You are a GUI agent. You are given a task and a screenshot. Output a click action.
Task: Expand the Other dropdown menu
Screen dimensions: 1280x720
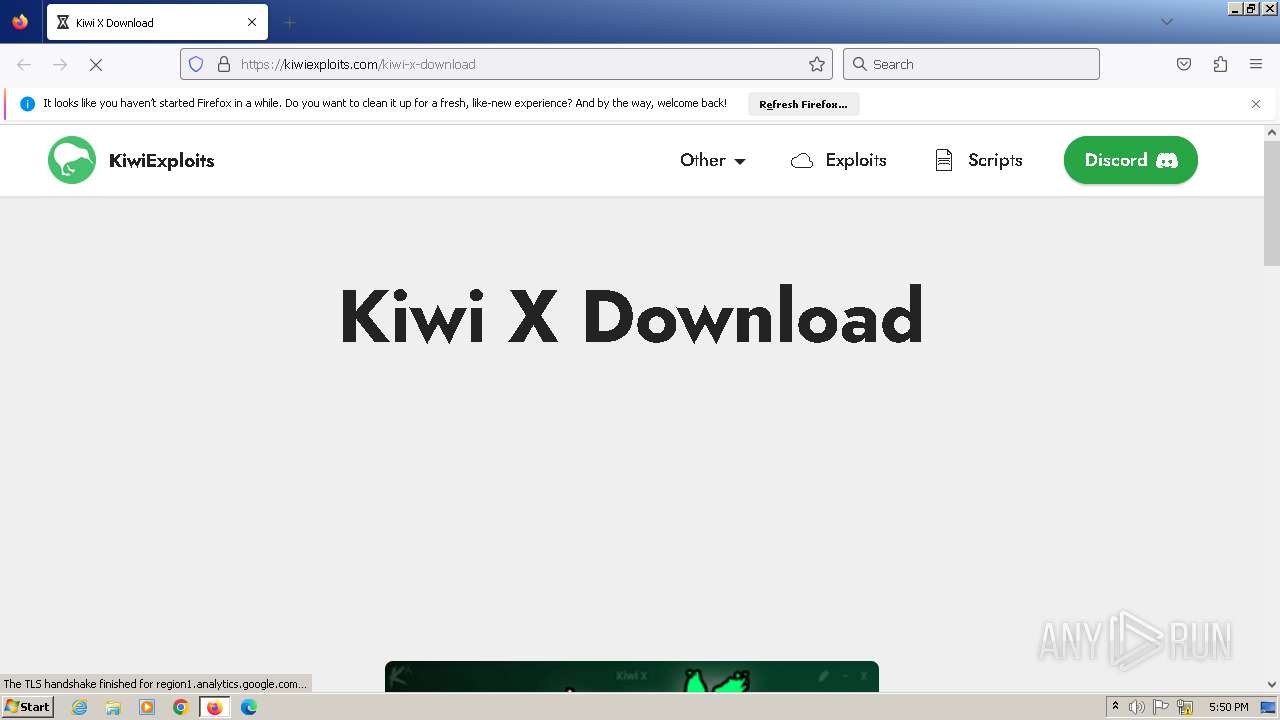[713, 160]
